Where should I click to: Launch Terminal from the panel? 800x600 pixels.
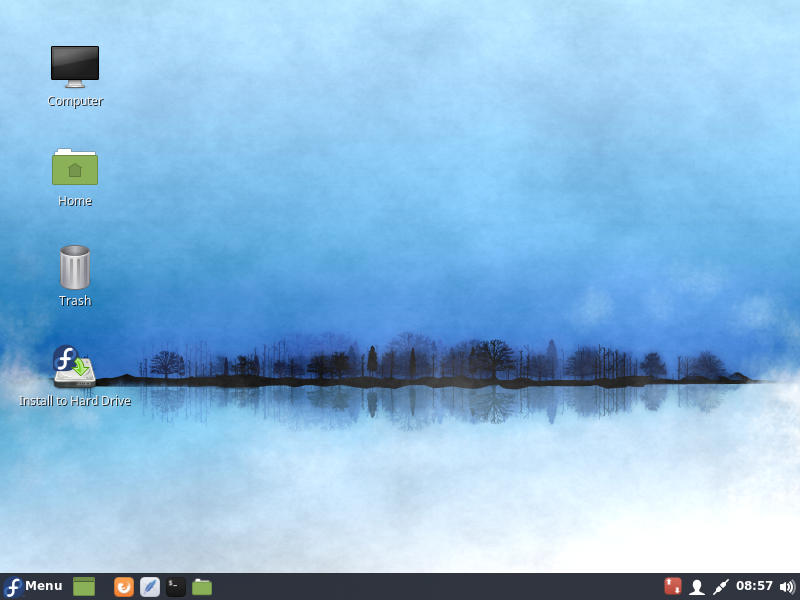176,587
